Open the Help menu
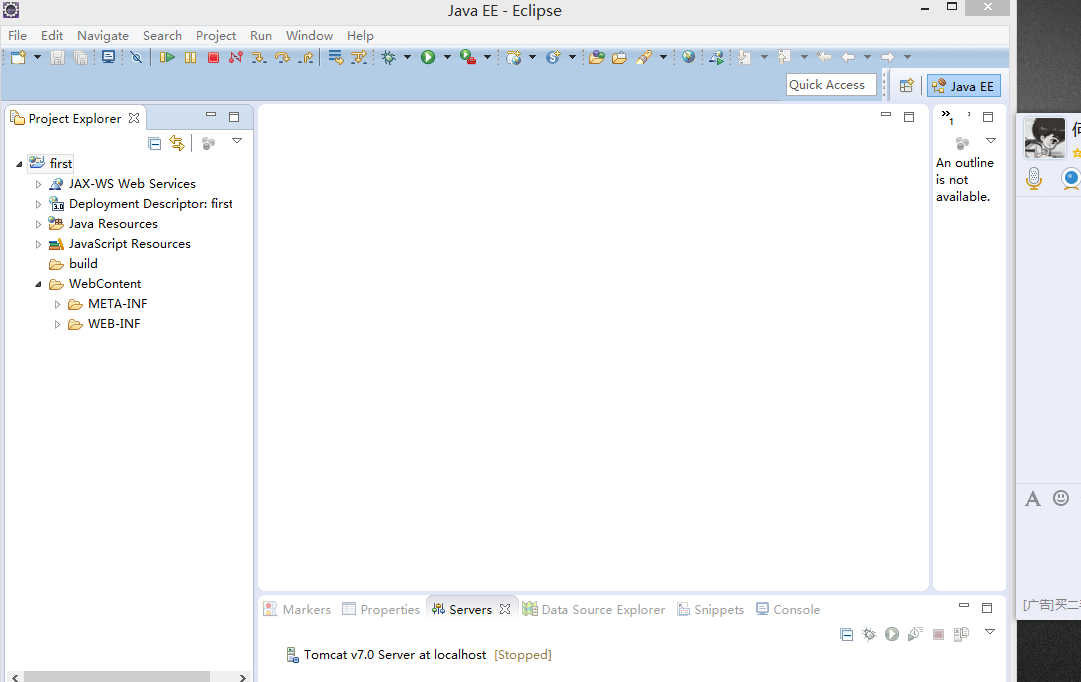This screenshot has width=1081, height=682. pyautogui.click(x=360, y=36)
